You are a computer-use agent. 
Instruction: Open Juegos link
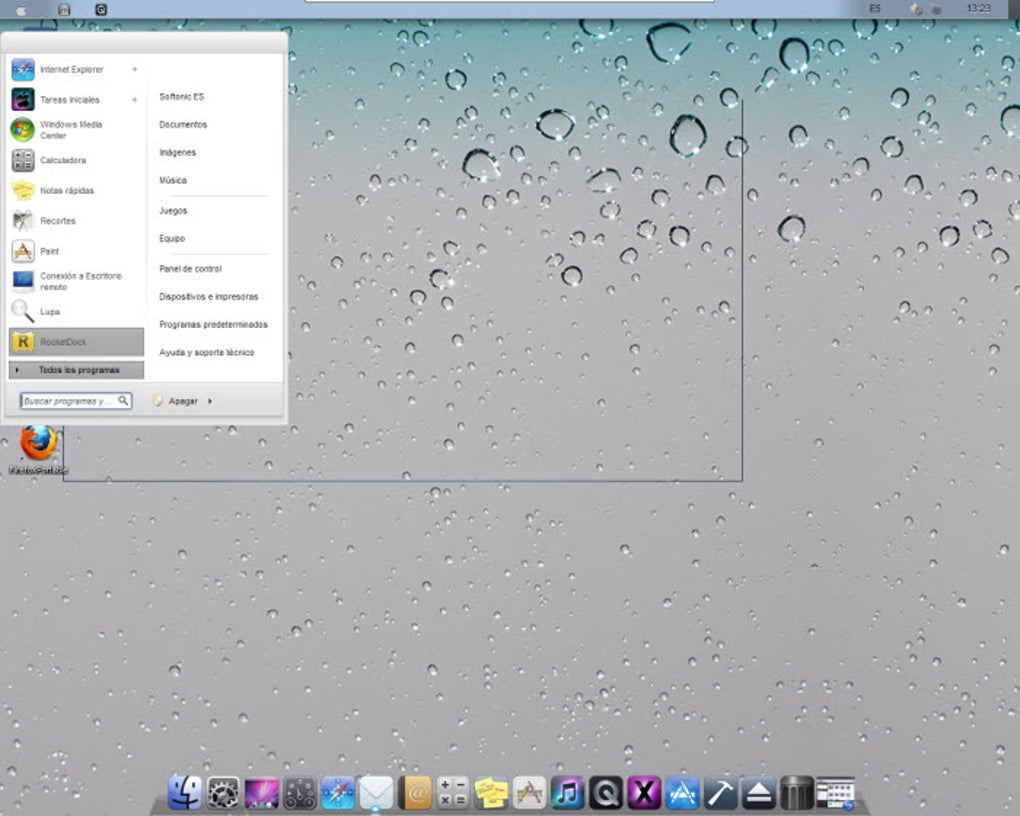pos(173,211)
